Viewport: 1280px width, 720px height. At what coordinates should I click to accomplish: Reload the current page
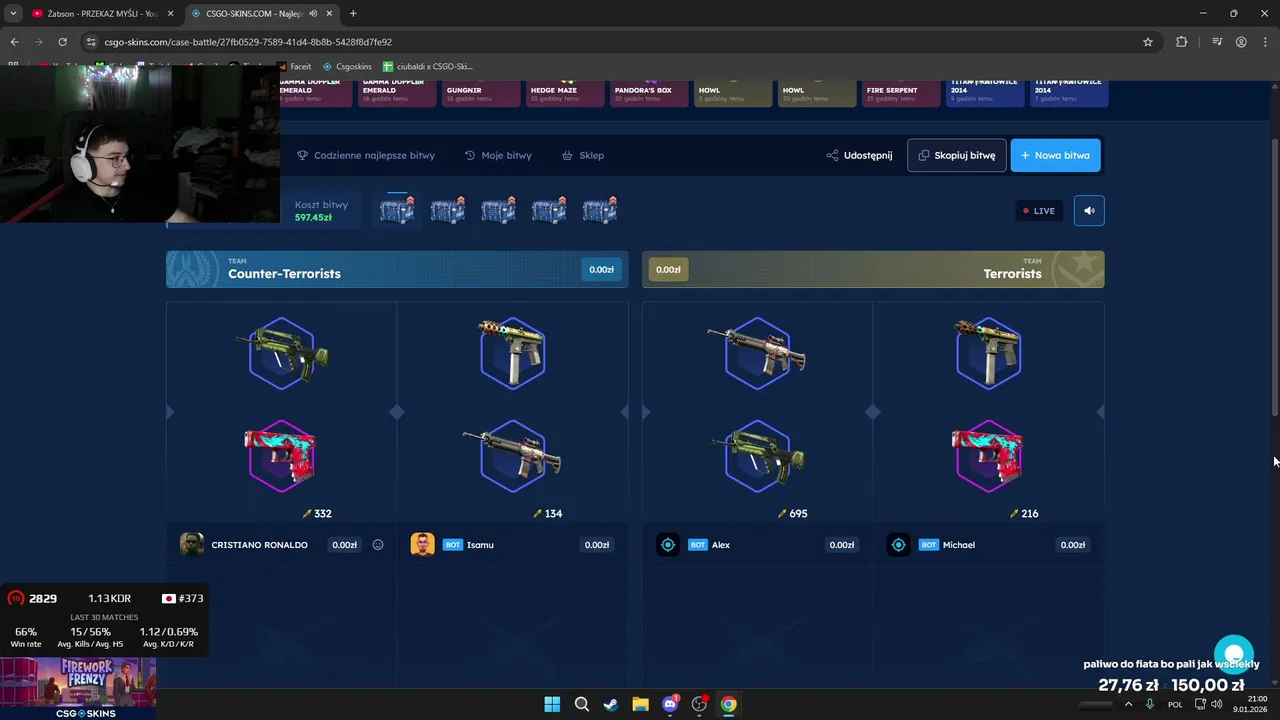(62, 42)
